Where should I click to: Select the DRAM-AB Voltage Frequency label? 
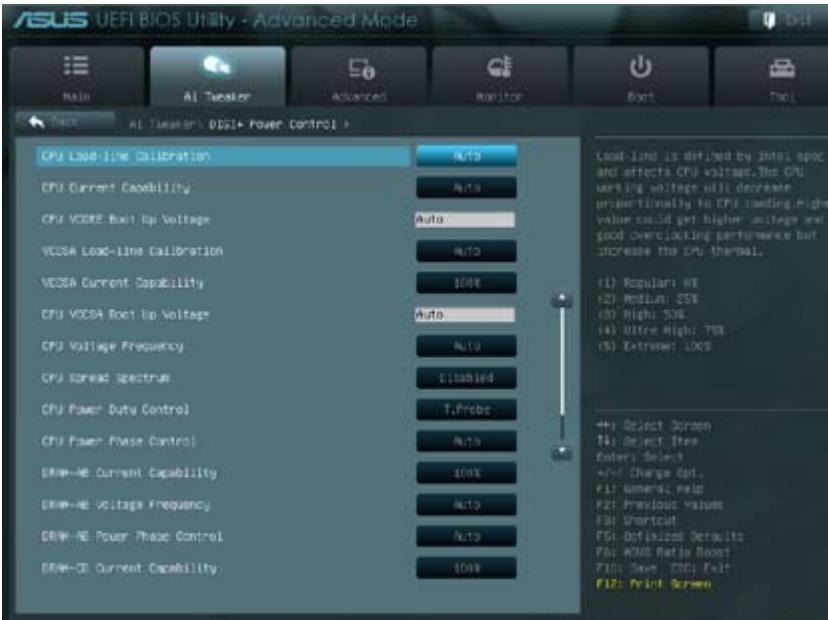point(126,504)
